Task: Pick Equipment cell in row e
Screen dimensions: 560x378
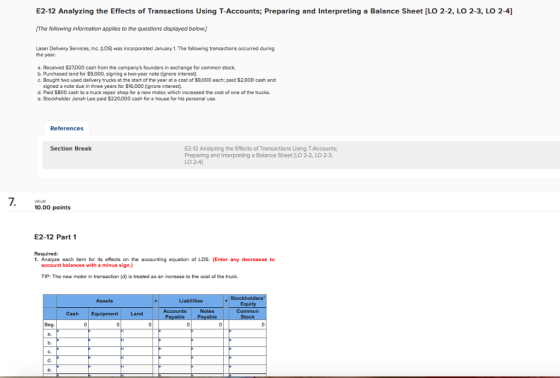Action: (105, 369)
